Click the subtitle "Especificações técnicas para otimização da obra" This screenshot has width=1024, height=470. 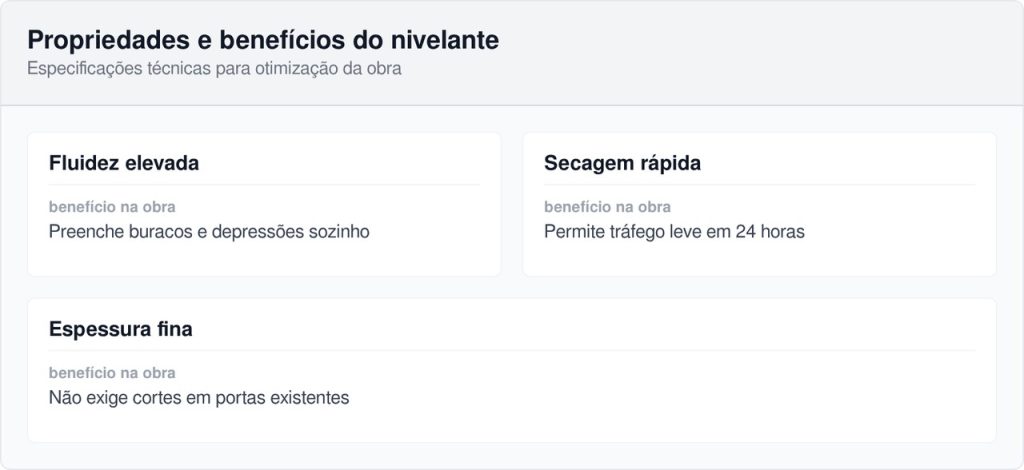(x=214, y=70)
